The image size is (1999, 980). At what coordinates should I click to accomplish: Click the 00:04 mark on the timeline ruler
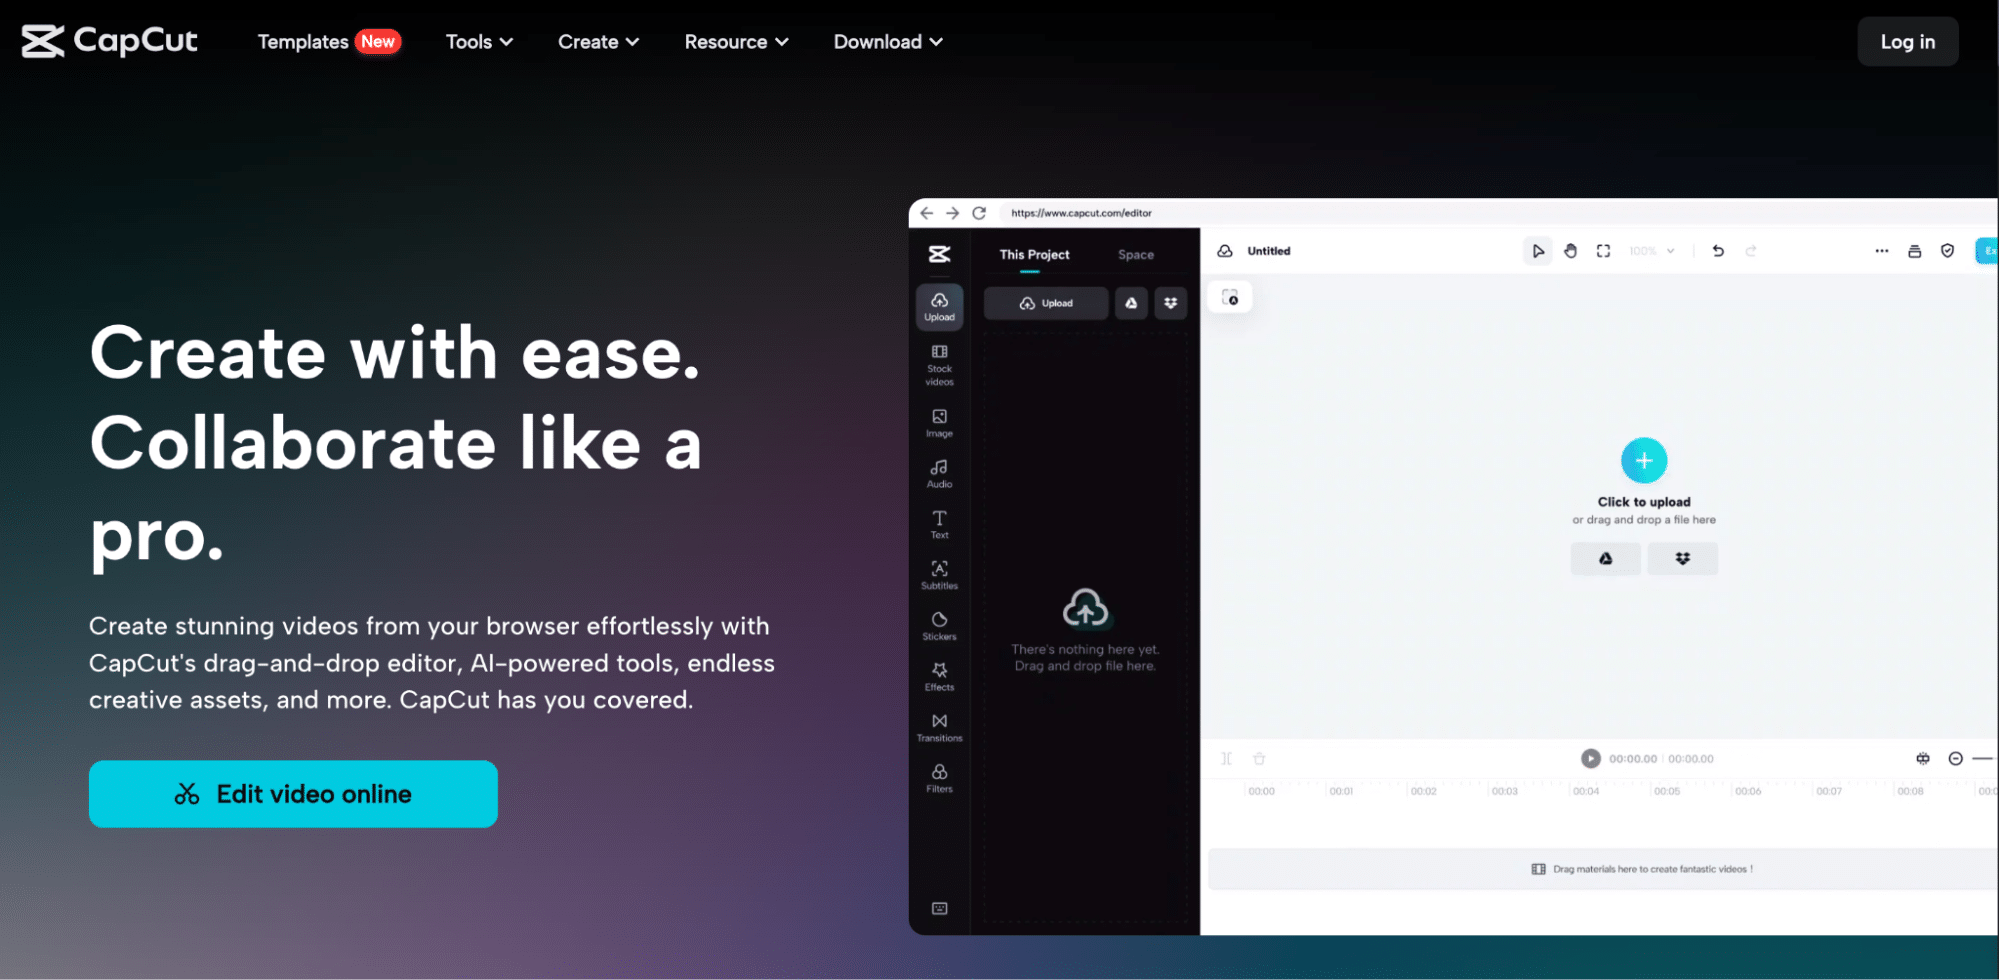(1586, 791)
